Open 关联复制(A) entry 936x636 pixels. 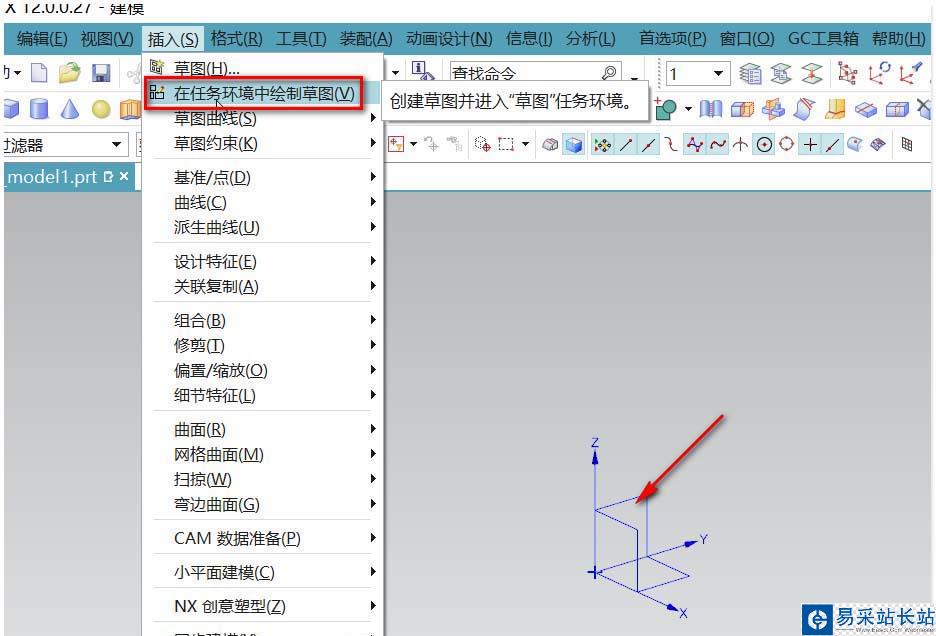click(264, 286)
